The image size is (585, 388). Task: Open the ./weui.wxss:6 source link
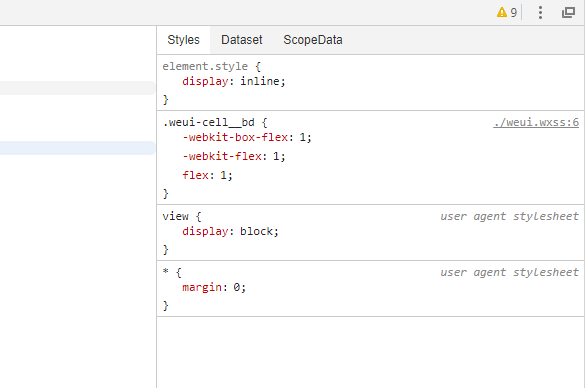point(536,122)
